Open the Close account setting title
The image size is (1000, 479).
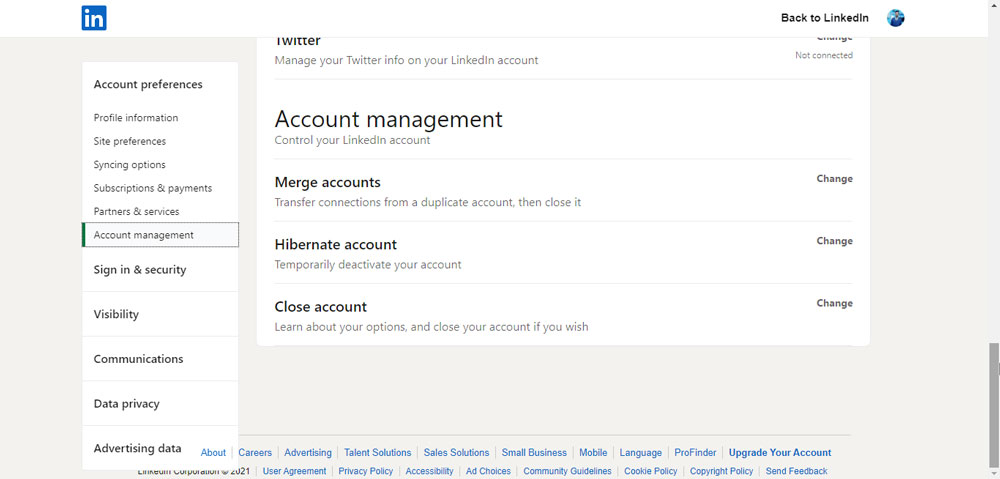tap(321, 307)
